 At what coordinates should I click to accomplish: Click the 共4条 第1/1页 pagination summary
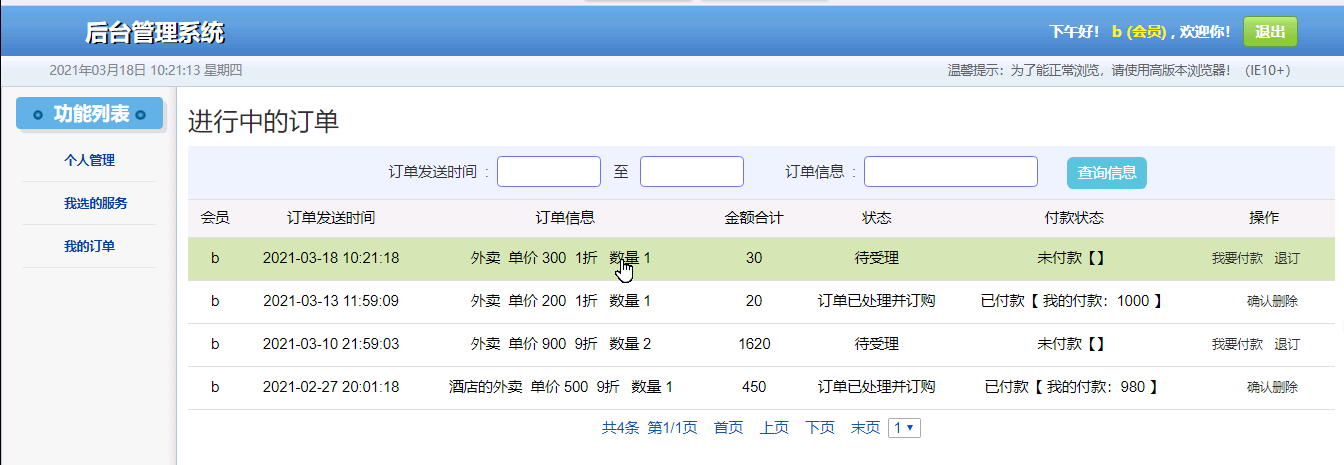coord(650,427)
